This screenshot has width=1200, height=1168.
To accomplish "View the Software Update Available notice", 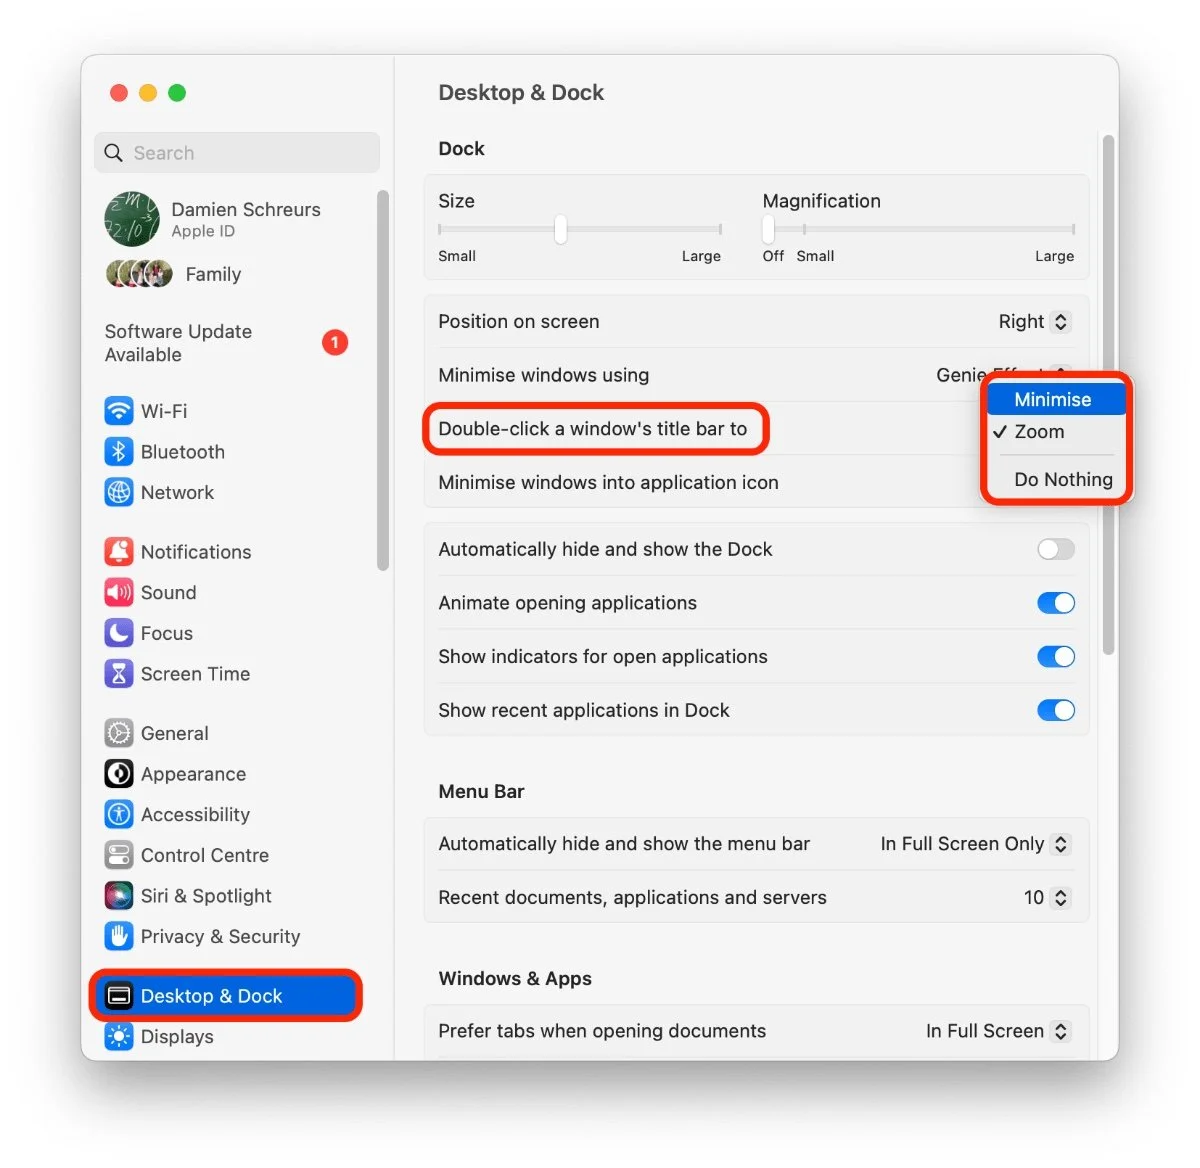I will [x=178, y=342].
